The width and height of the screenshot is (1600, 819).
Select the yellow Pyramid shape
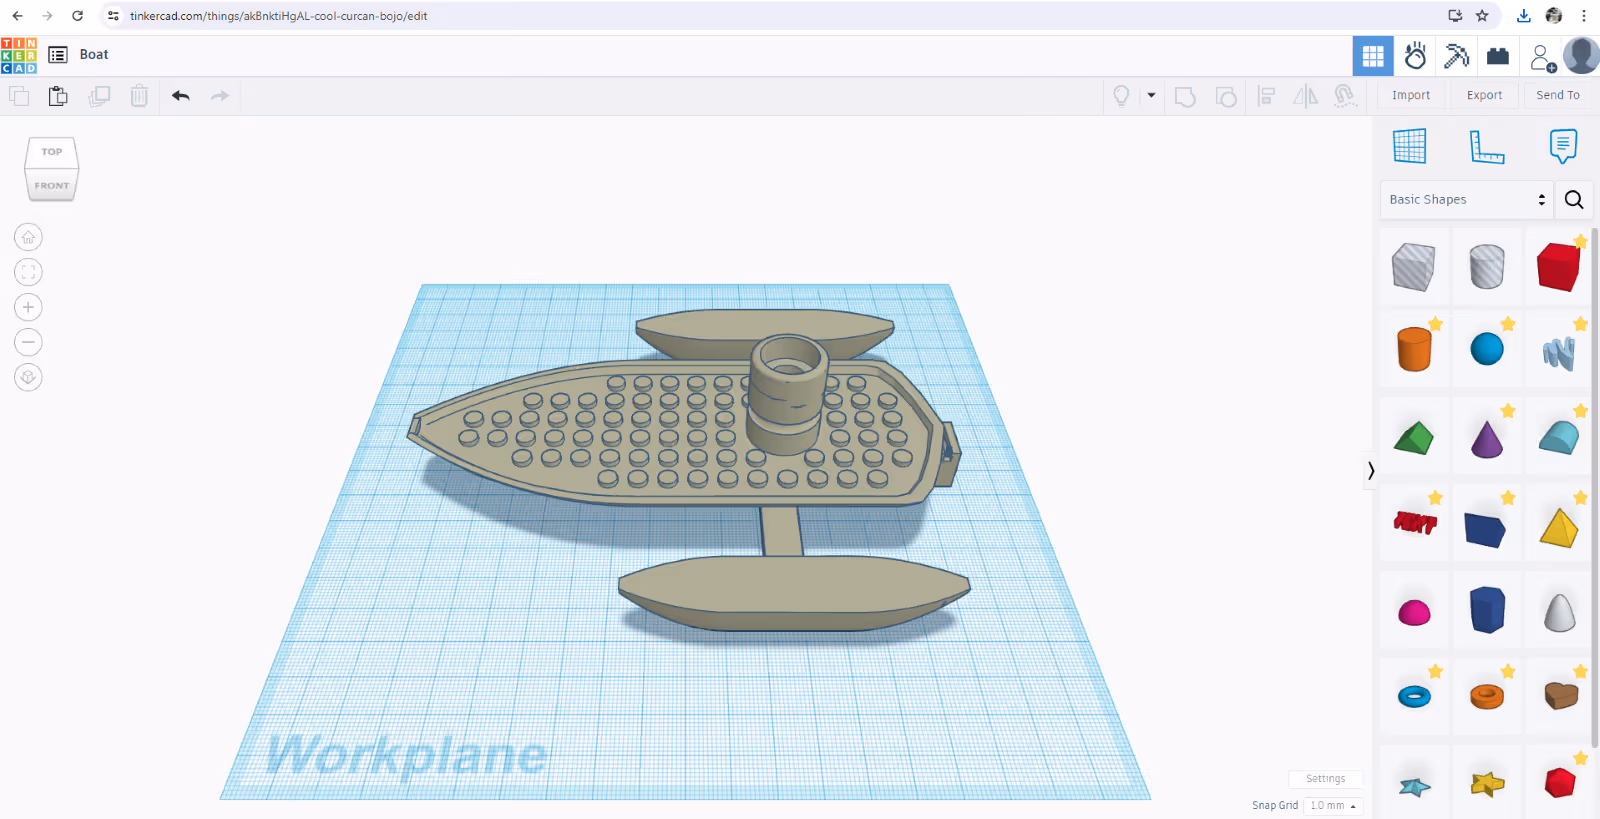pyautogui.click(x=1558, y=528)
